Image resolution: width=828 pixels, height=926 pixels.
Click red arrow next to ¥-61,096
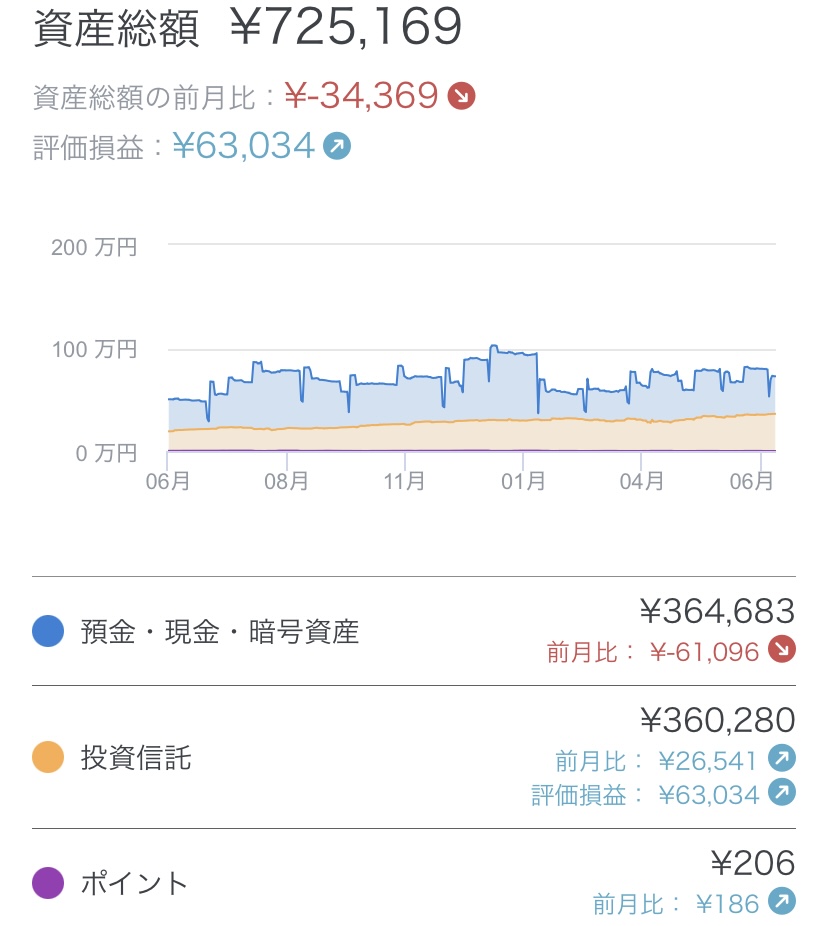782,650
